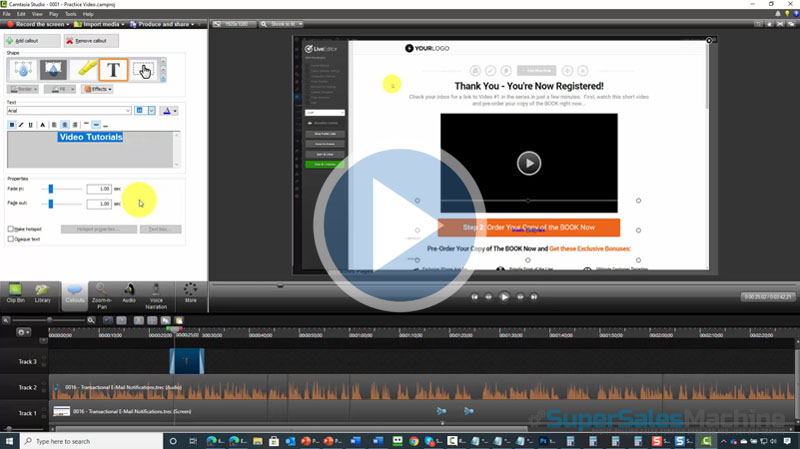Expand the Effects dropdown
The height and width of the screenshot is (449, 800).
97,89
